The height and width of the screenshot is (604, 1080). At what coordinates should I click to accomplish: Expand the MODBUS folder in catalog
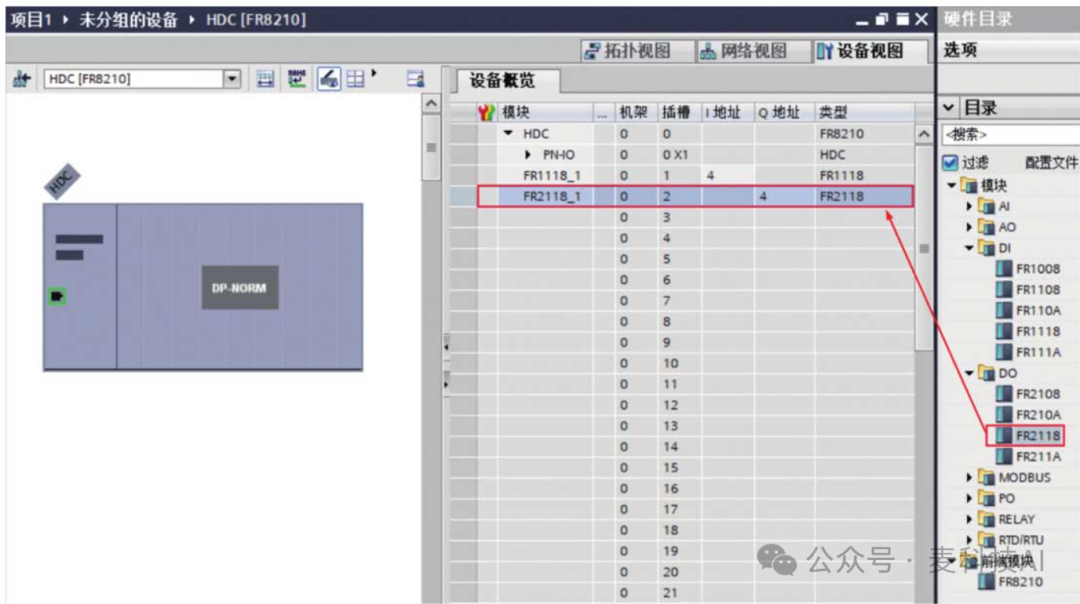pyautogui.click(x=969, y=477)
